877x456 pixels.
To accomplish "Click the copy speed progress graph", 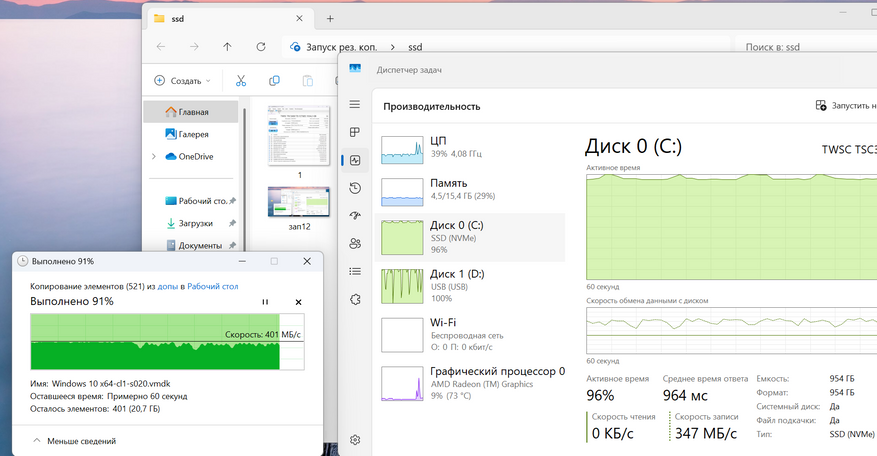I will point(167,342).
